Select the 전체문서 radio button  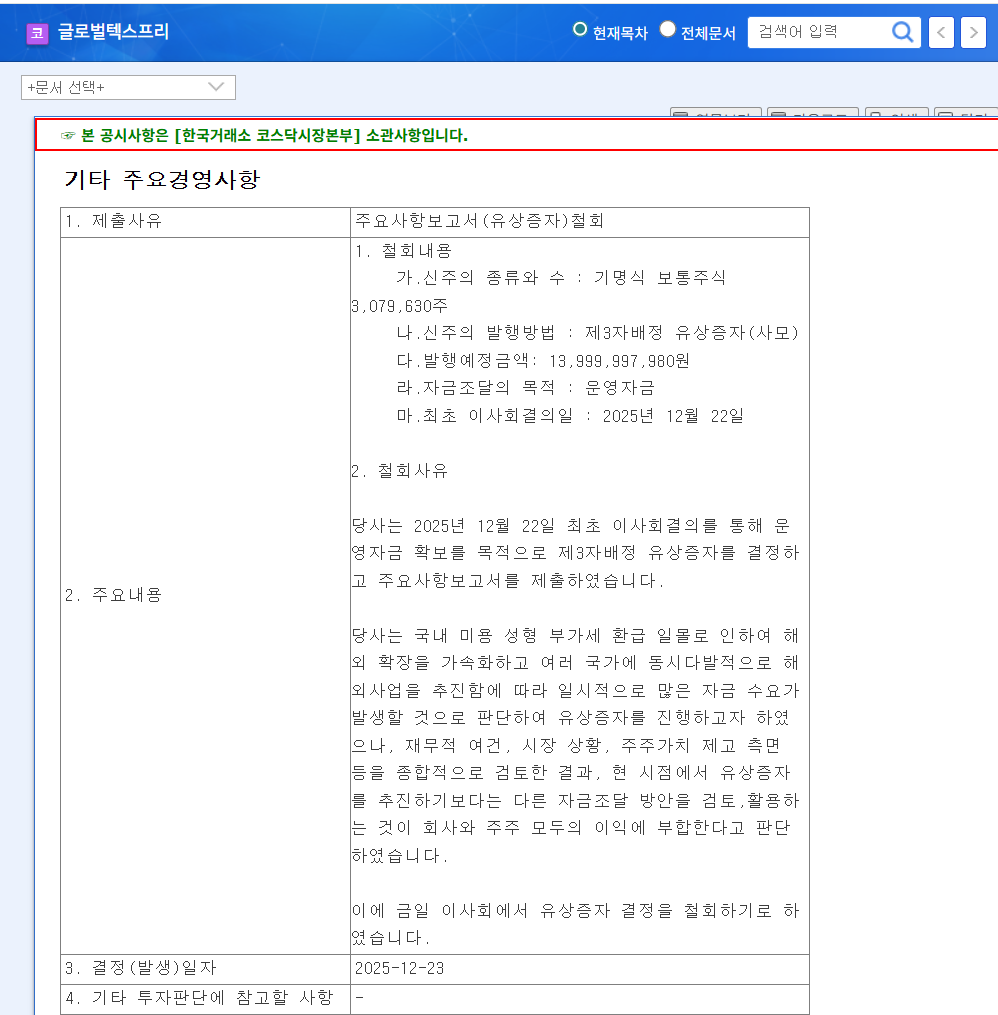(667, 29)
